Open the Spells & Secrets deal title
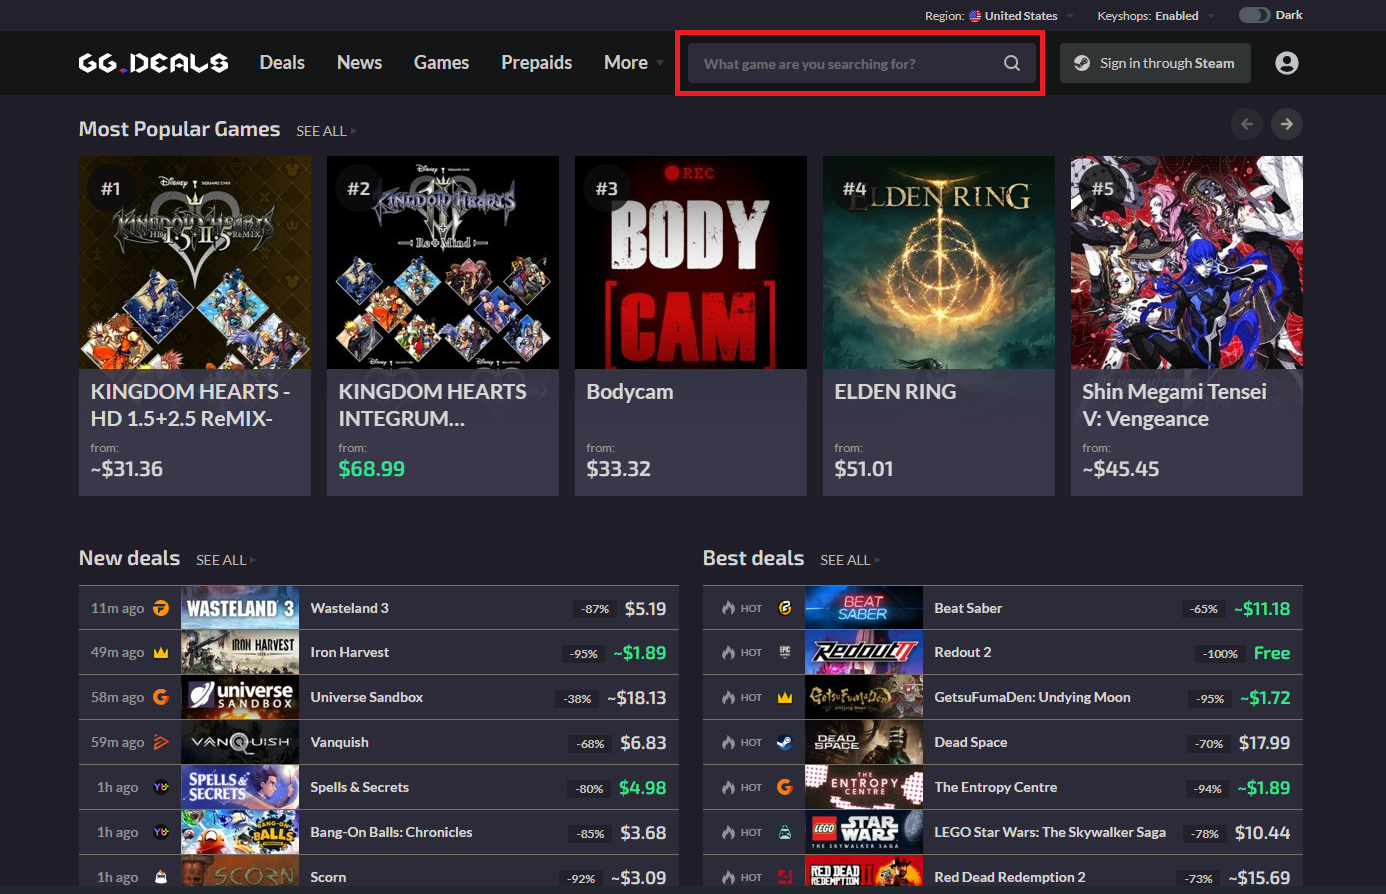 point(359,787)
